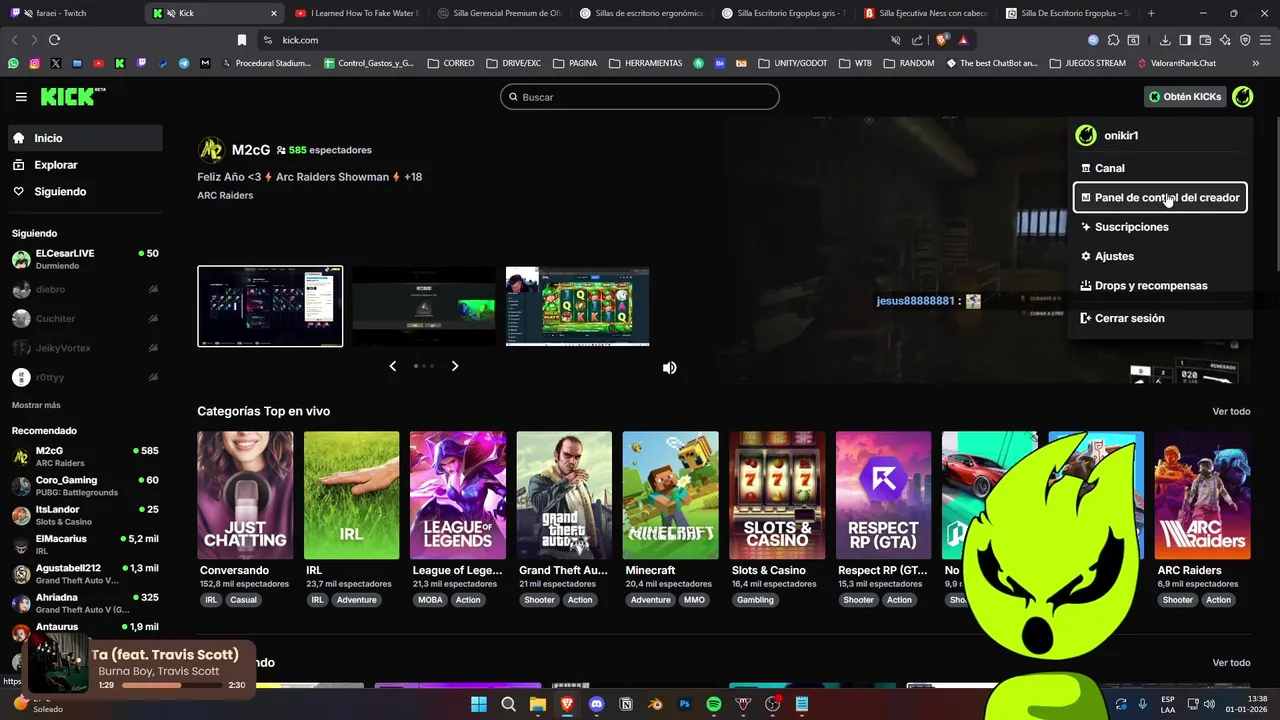Open Ajustes from the user menu

tap(1160, 256)
